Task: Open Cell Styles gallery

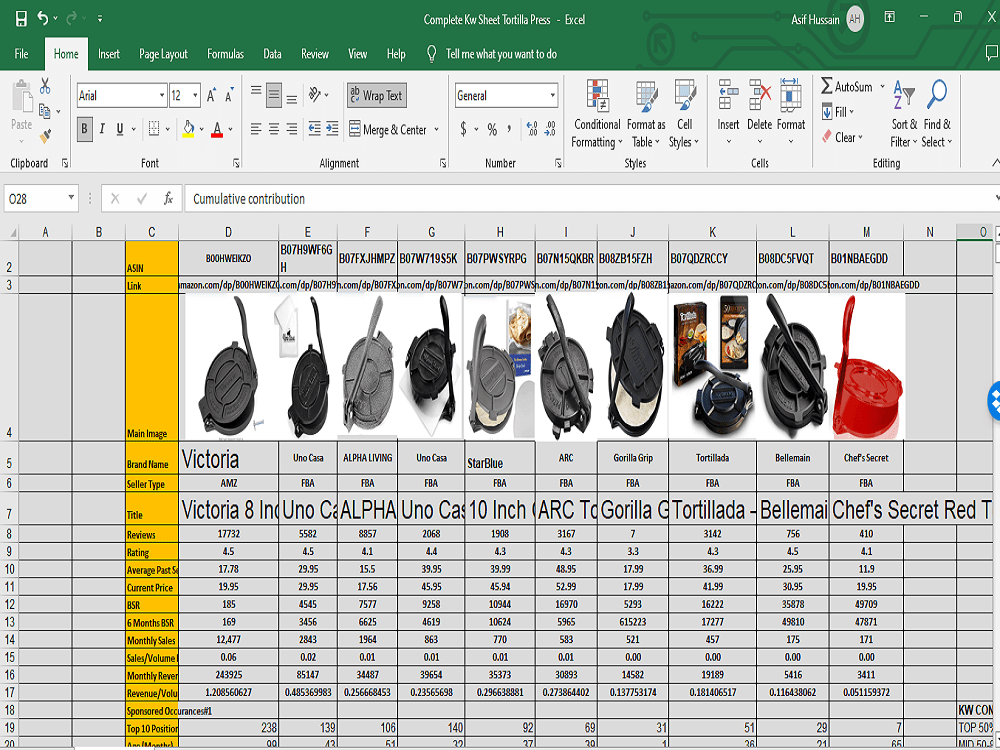Action: click(x=684, y=114)
